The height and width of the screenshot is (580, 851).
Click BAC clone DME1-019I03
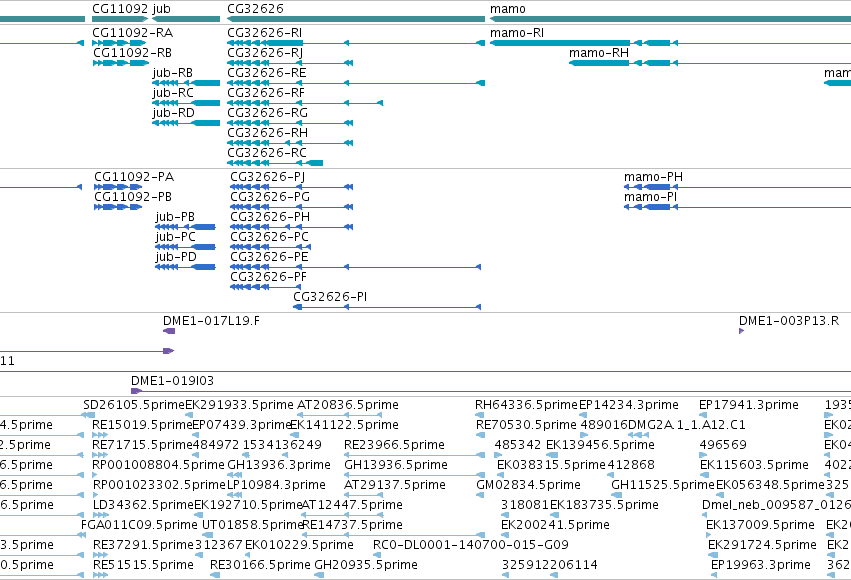[172, 381]
